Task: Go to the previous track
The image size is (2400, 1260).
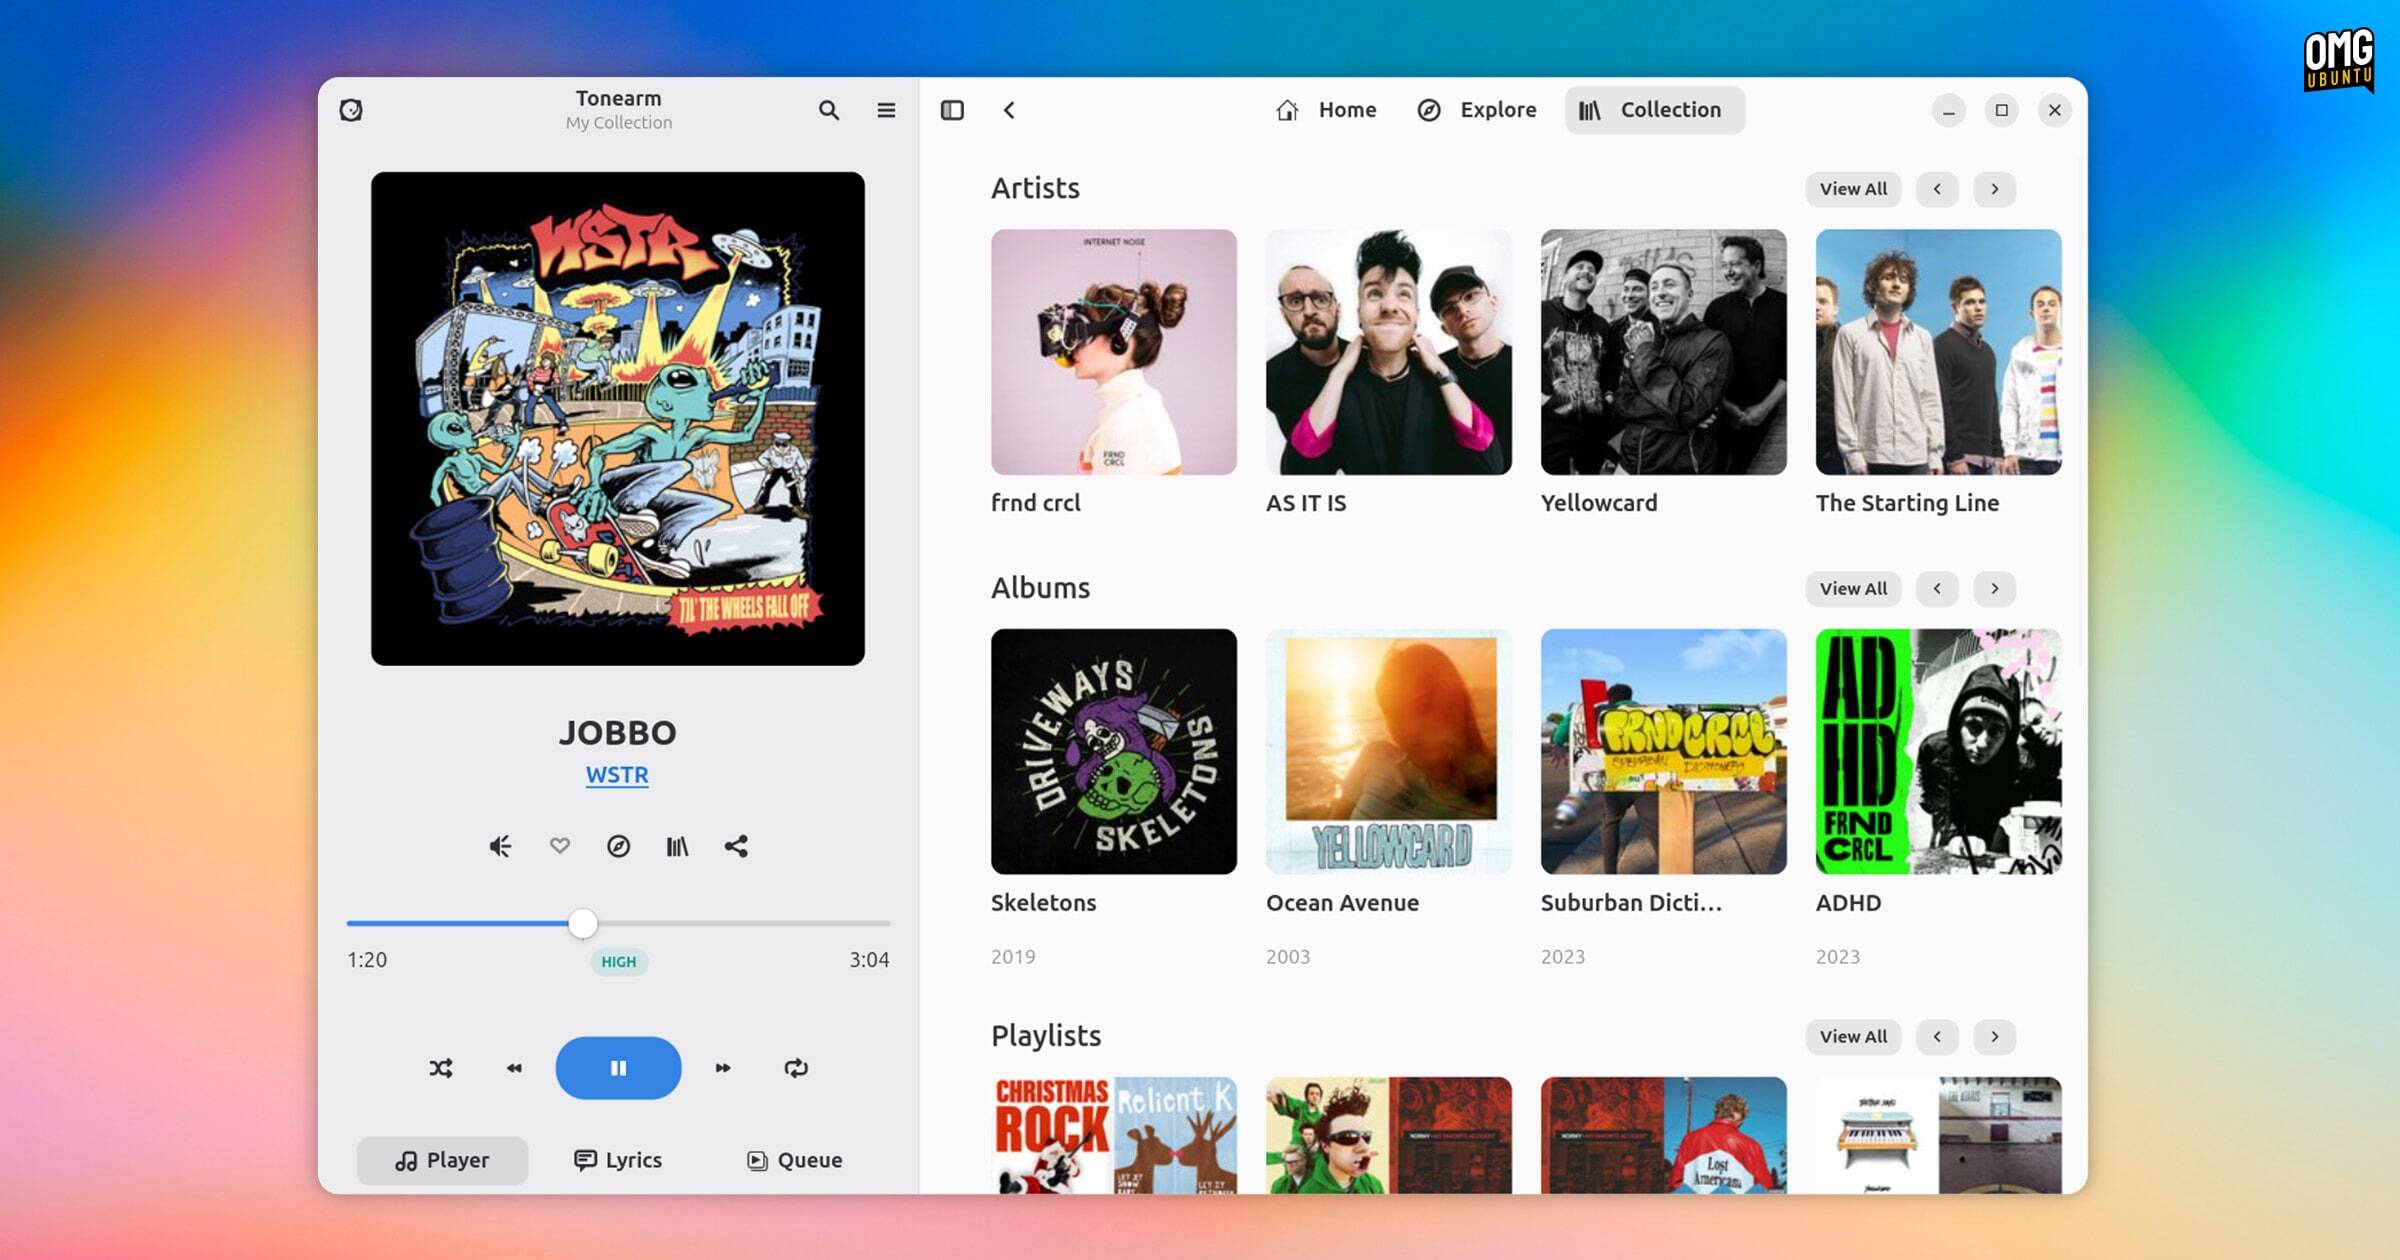Action: (x=514, y=1068)
